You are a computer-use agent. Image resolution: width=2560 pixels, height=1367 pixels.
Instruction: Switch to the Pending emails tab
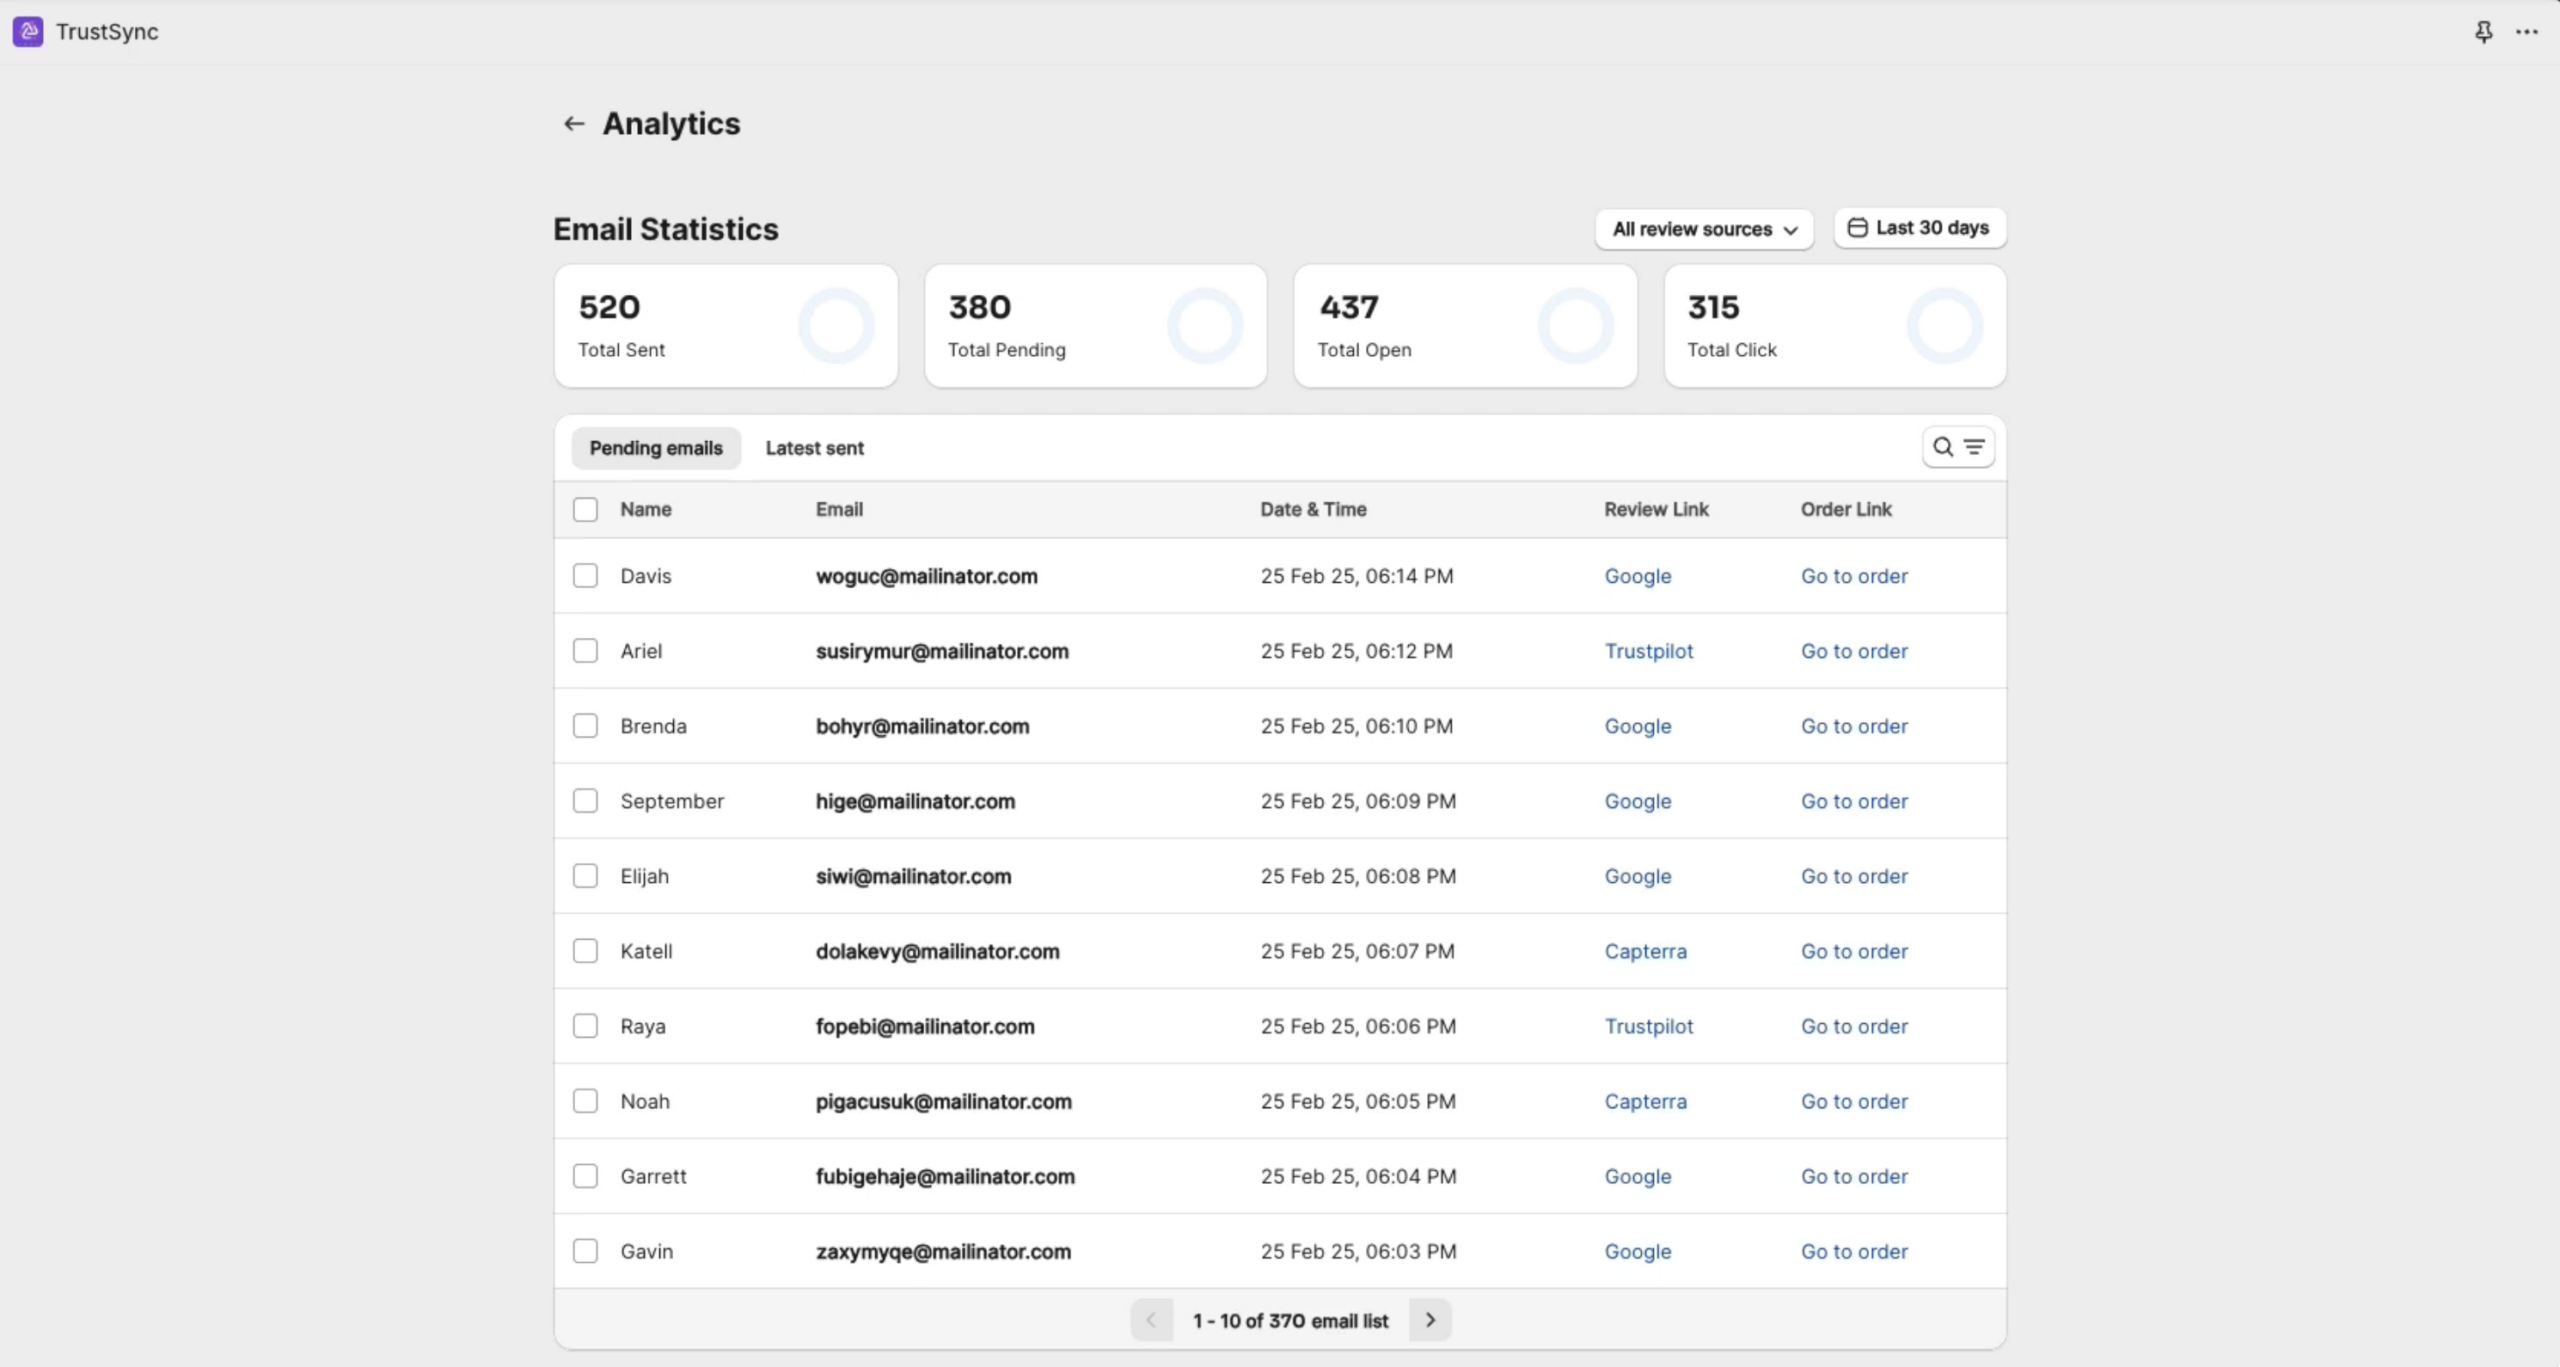[x=656, y=448]
